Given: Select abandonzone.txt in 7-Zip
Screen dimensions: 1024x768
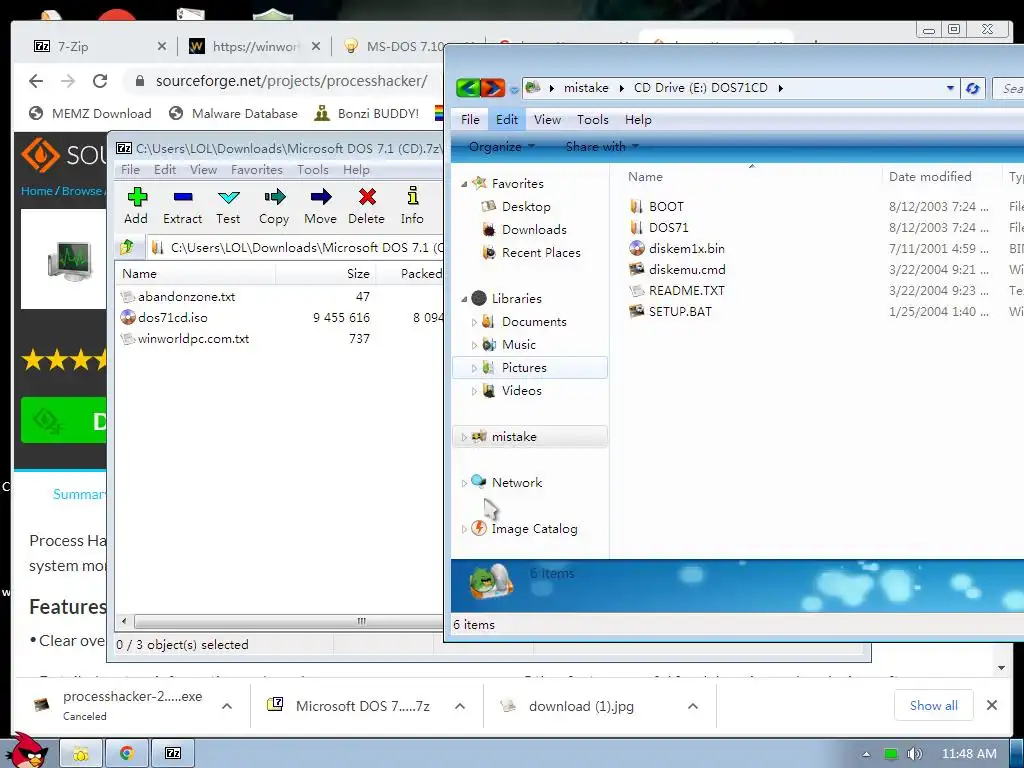Looking at the screenshot, I should [x=186, y=296].
